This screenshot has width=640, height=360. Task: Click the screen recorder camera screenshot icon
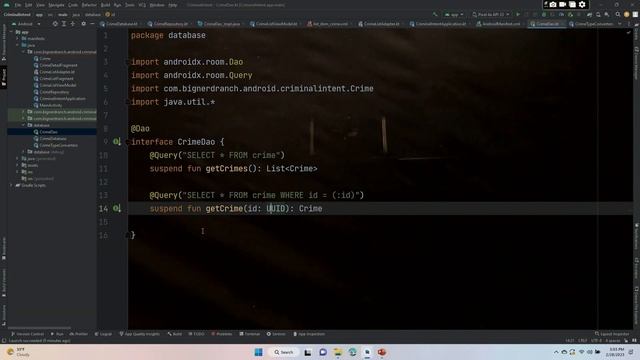(553, 4)
